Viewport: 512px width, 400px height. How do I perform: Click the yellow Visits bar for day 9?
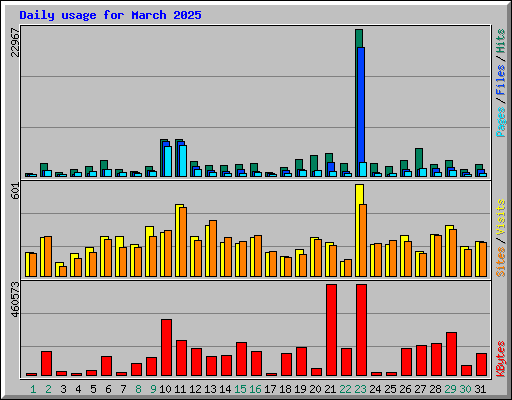pos(148,251)
